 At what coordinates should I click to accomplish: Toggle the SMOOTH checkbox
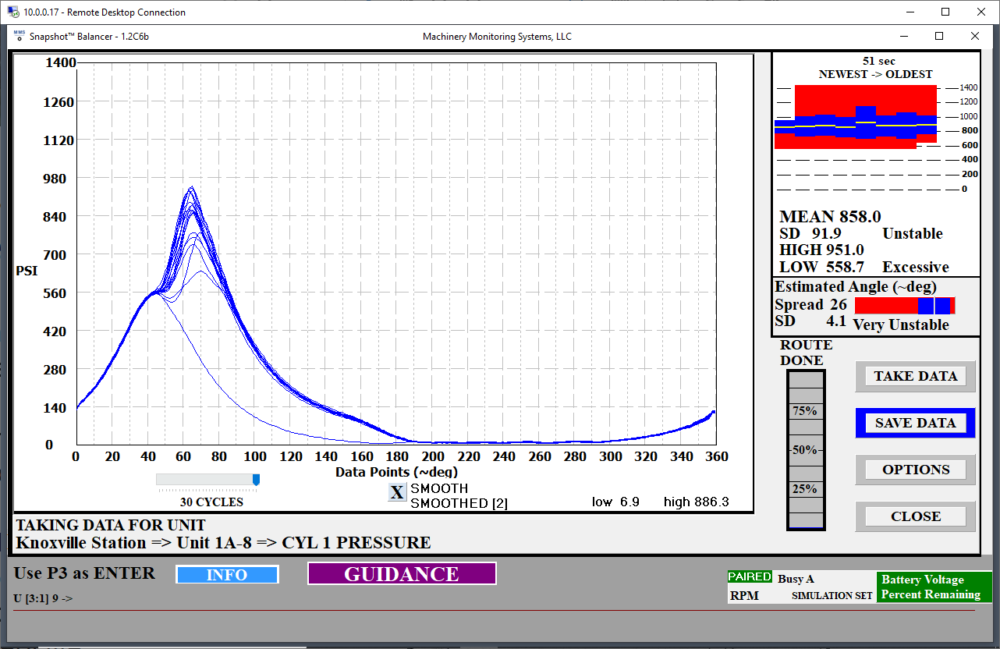[397, 494]
